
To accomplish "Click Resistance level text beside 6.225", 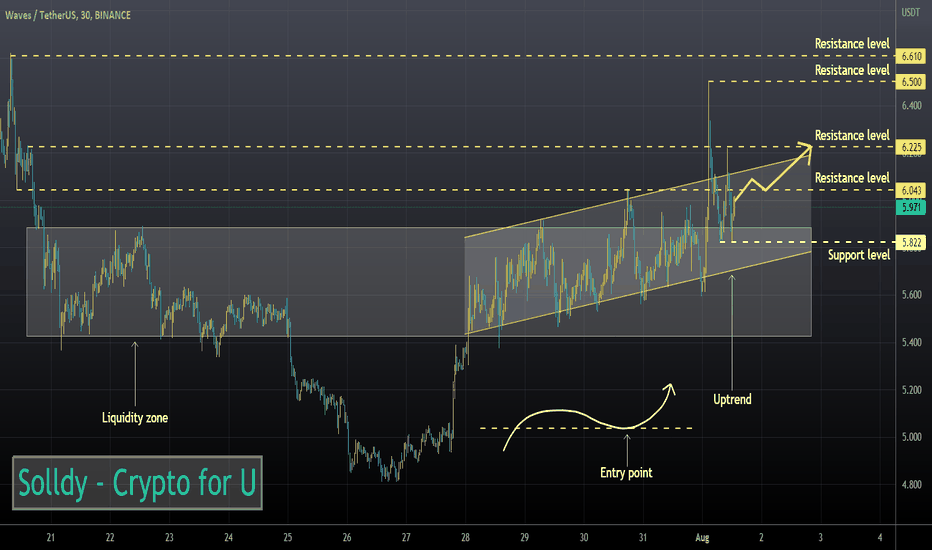I will click(852, 136).
